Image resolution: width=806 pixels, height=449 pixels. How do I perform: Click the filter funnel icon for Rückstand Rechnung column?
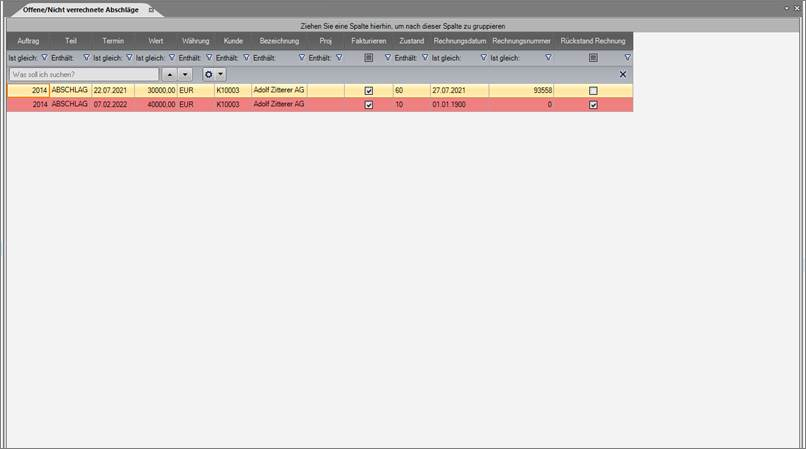tap(627, 58)
